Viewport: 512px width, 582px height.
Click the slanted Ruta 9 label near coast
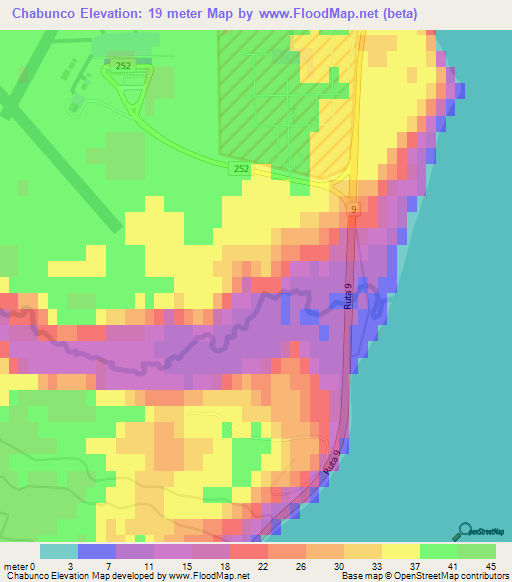tap(332, 462)
